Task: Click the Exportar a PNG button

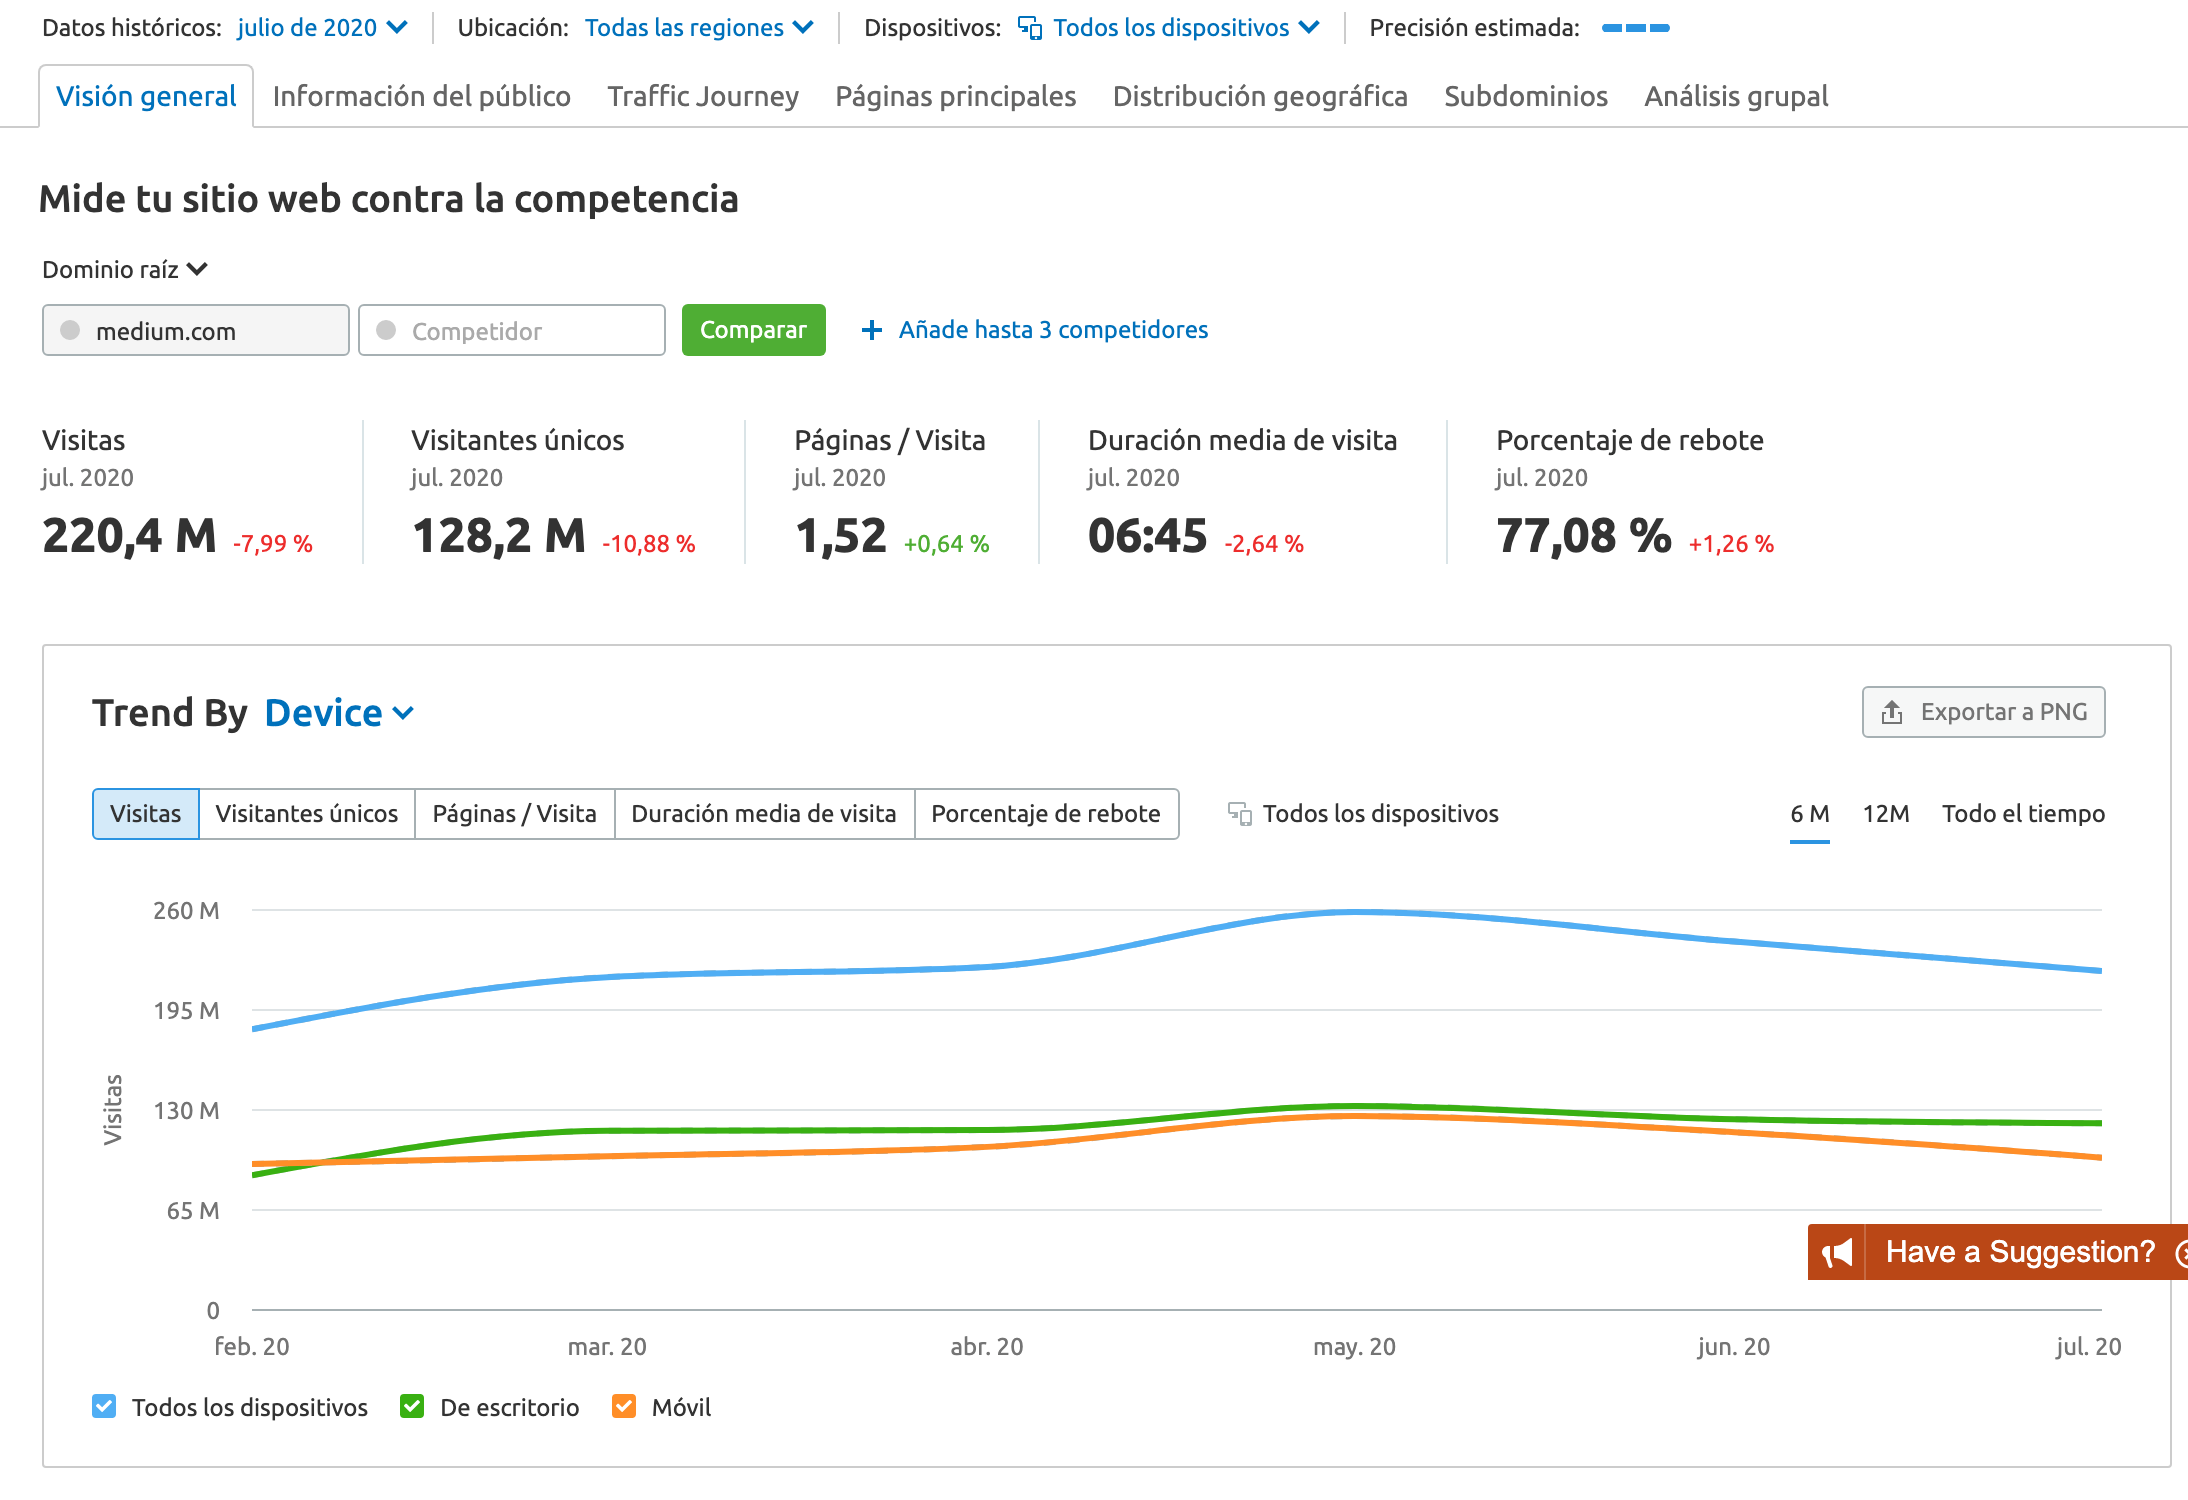Action: (x=1984, y=712)
